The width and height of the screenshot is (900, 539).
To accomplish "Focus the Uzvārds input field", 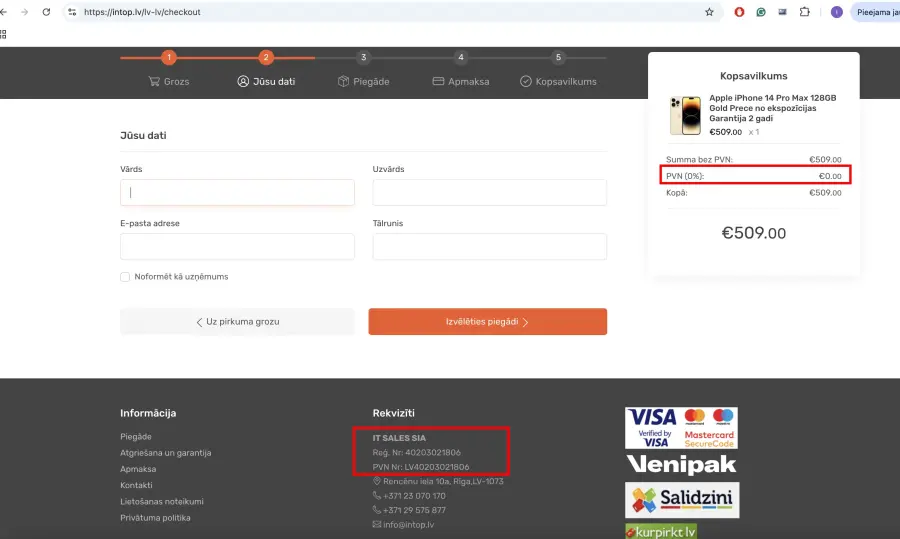I will (489, 192).
